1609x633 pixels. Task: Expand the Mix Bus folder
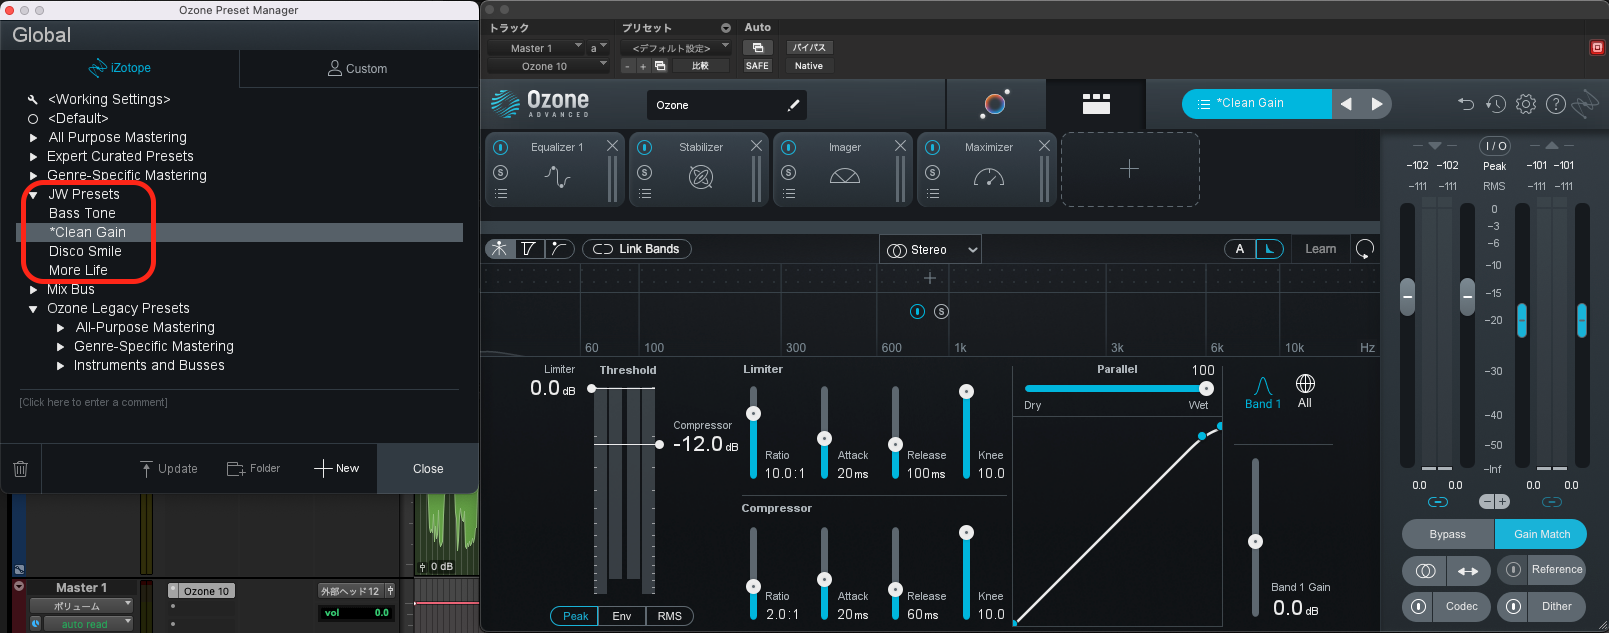(x=34, y=290)
